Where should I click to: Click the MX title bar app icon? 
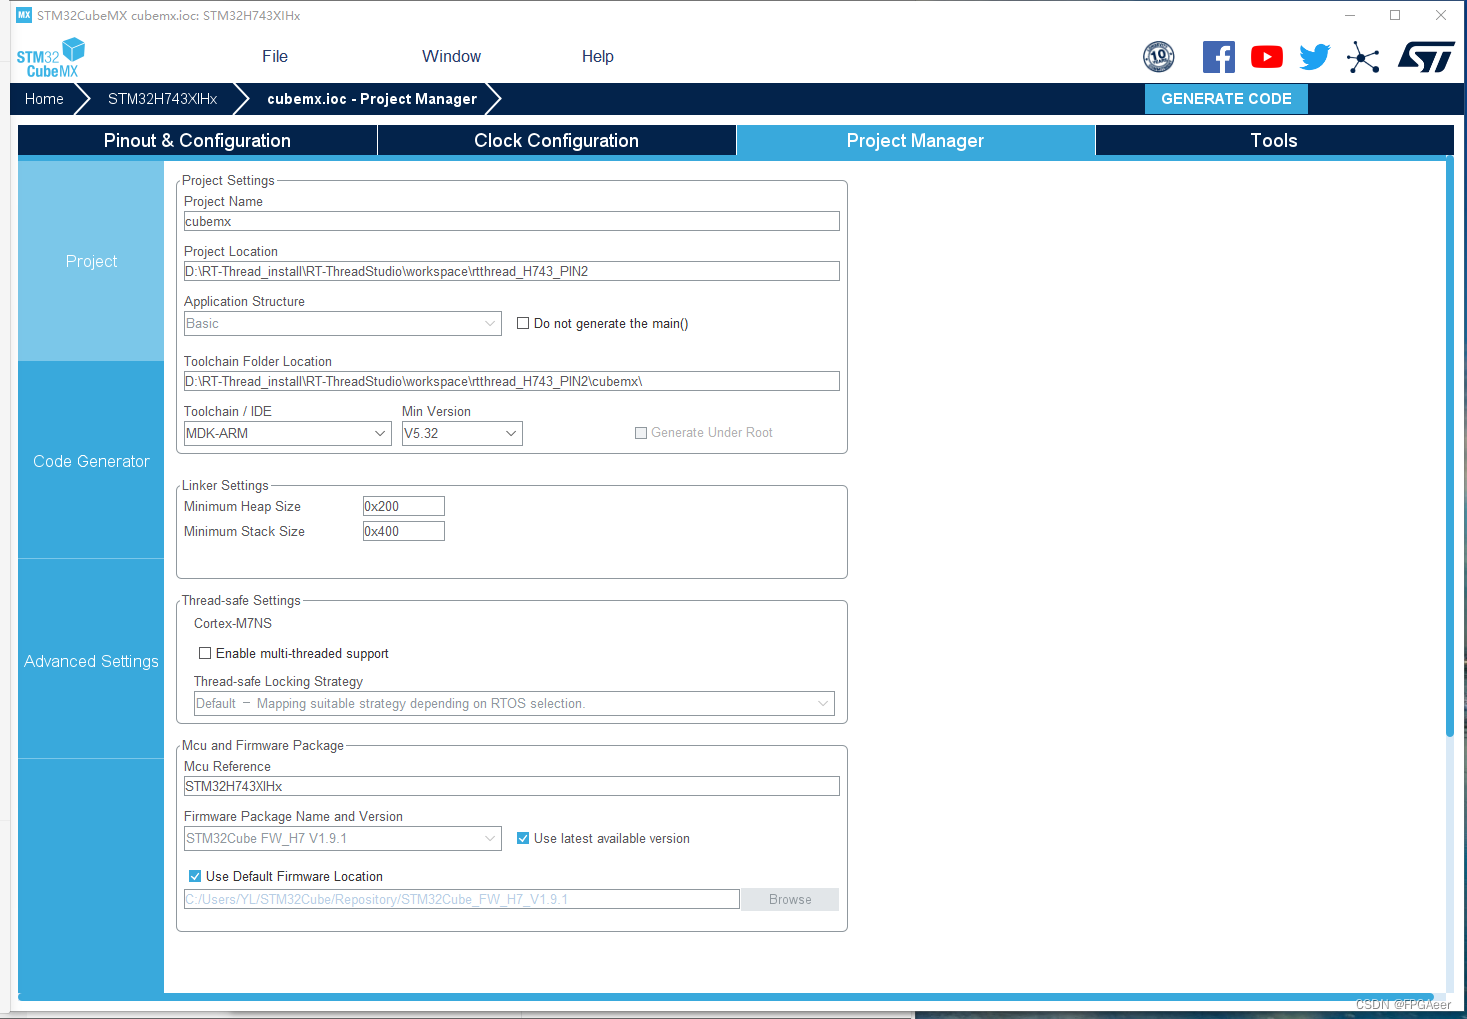pyautogui.click(x=24, y=15)
